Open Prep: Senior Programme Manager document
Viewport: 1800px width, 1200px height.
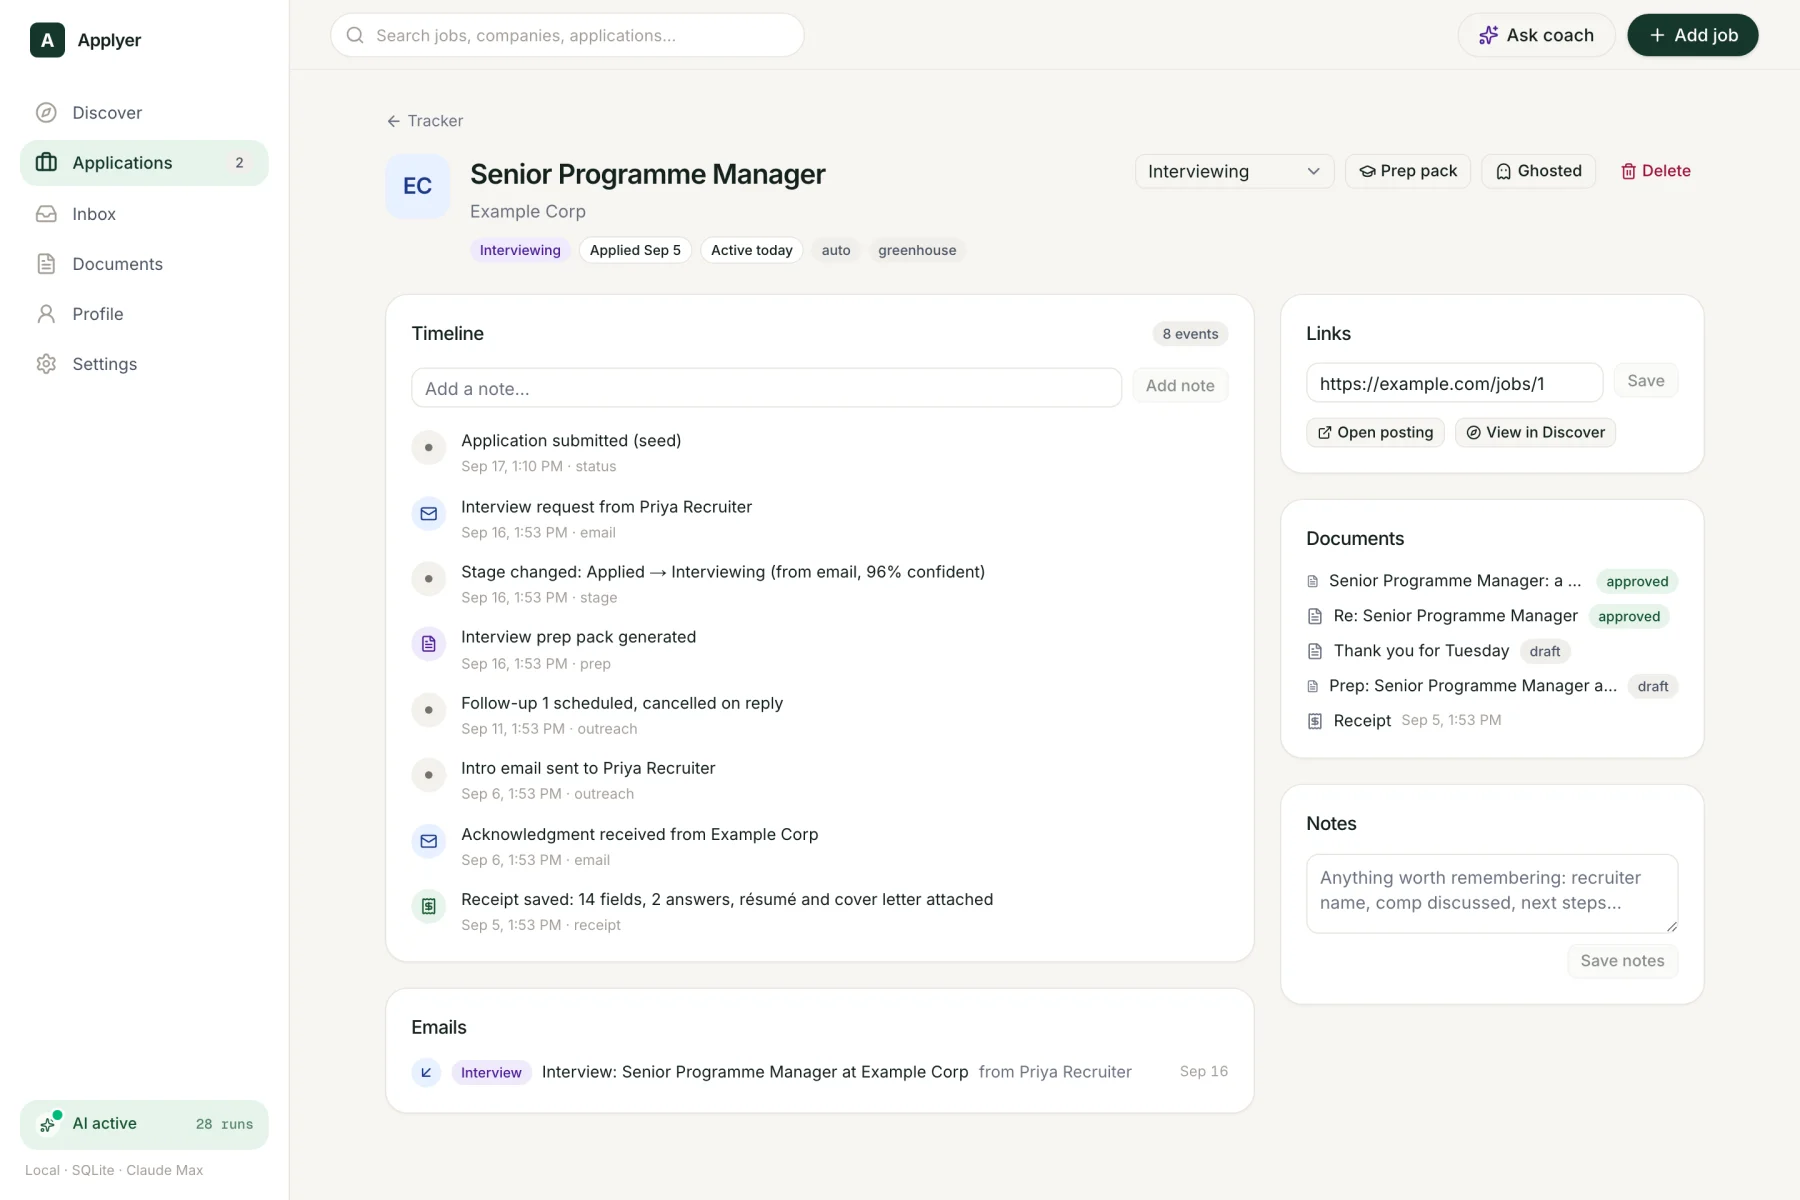pos(1472,686)
